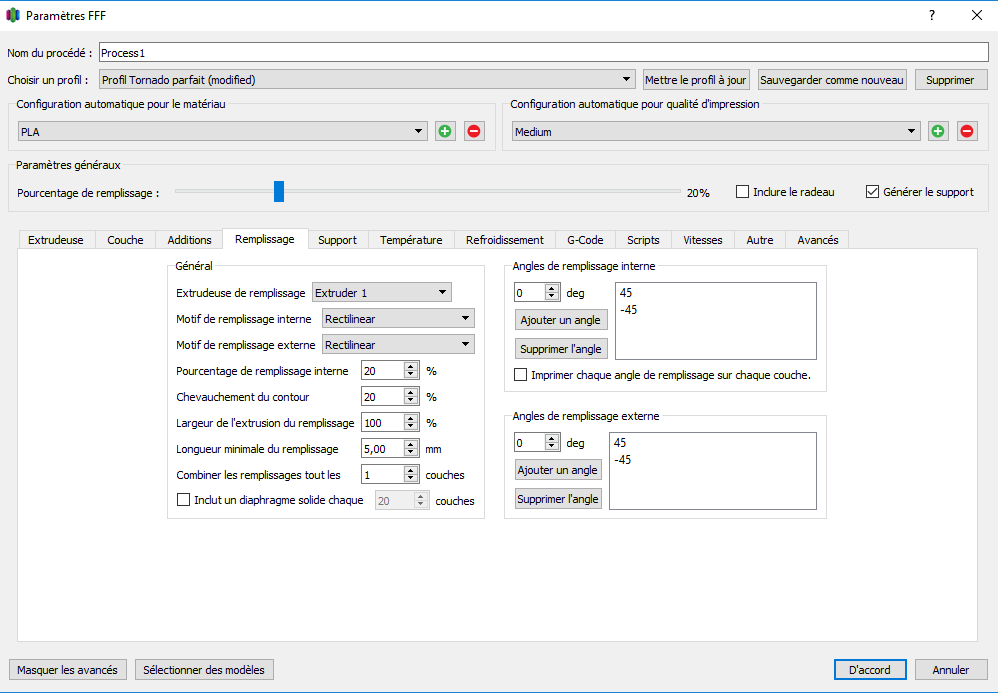Uncheck Générer le support checkbox
This screenshot has height=693, width=998.
(872, 192)
